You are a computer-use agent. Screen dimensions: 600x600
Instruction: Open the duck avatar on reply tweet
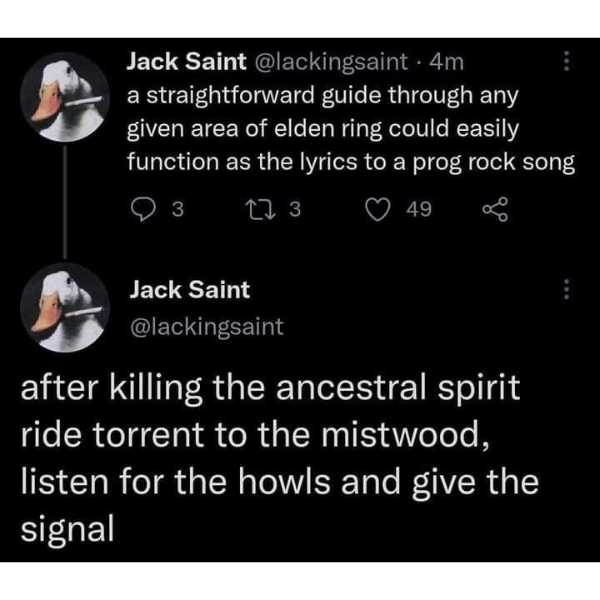click(65, 307)
